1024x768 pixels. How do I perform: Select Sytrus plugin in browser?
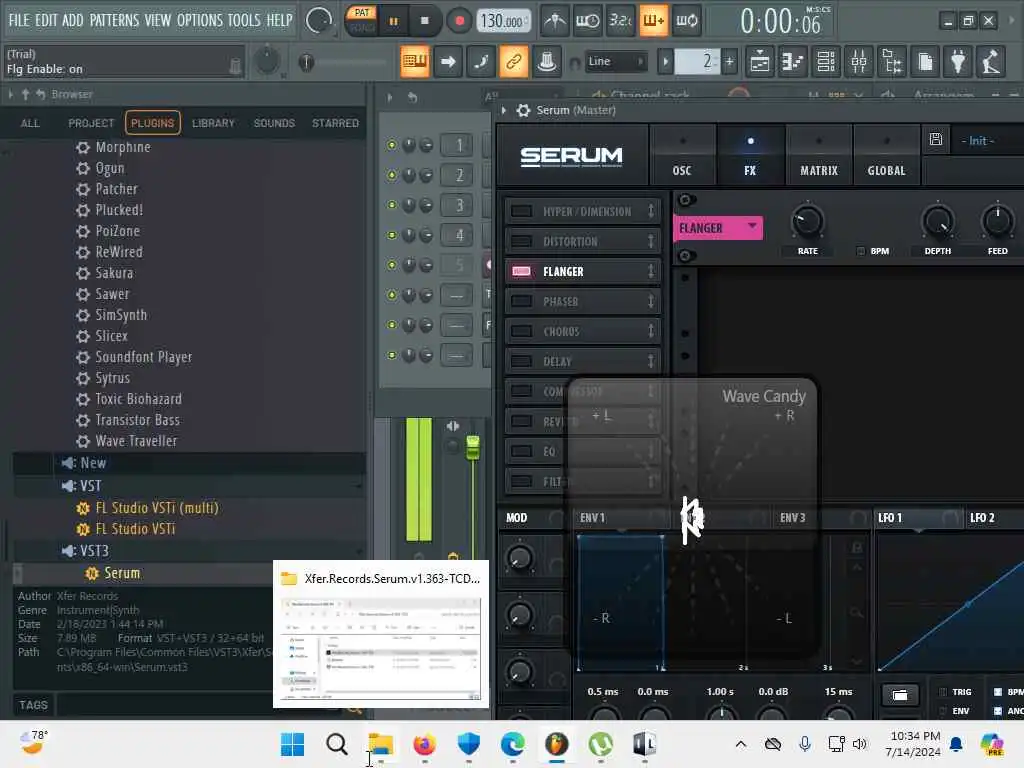112,378
